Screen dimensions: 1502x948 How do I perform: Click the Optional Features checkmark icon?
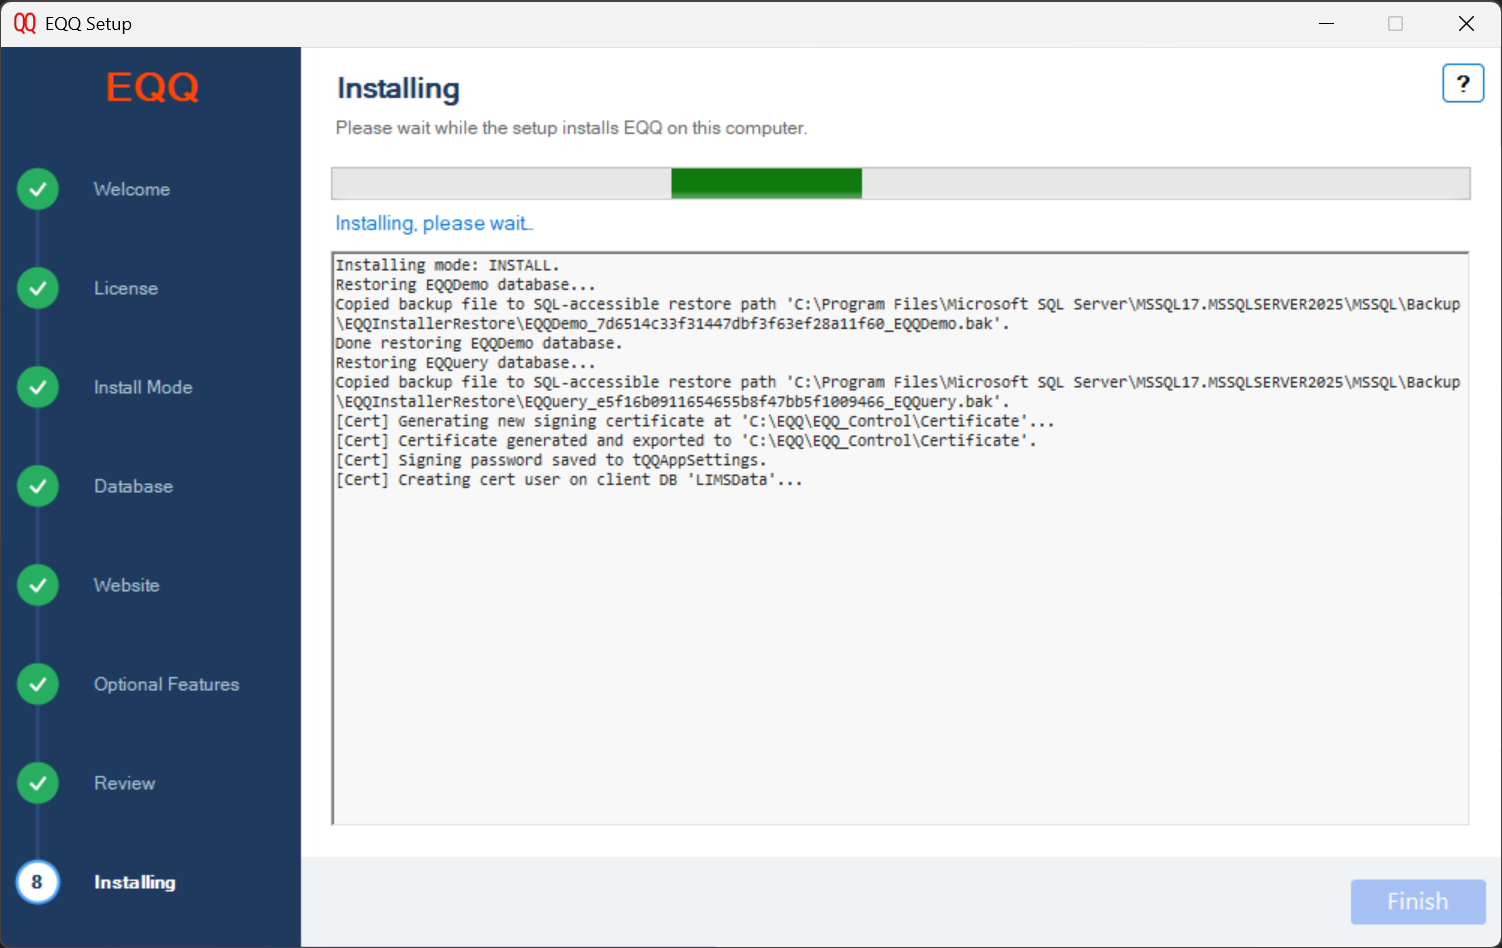pyautogui.click(x=37, y=684)
